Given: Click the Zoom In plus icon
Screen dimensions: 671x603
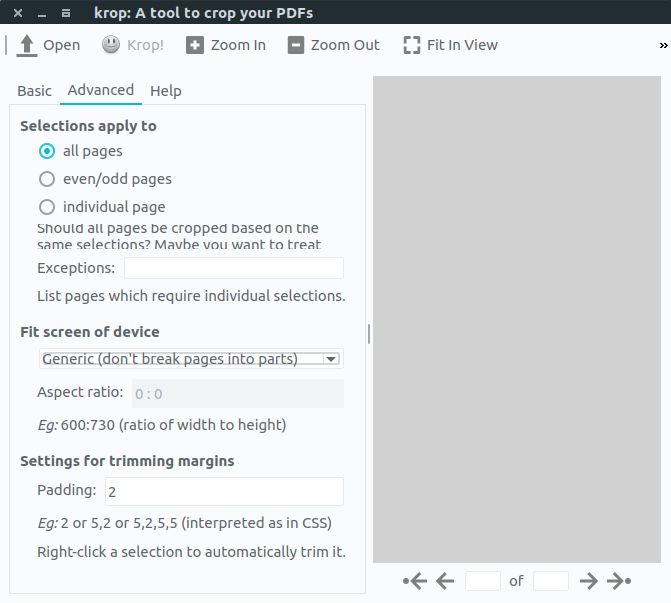Looking at the screenshot, I should [195, 45].
